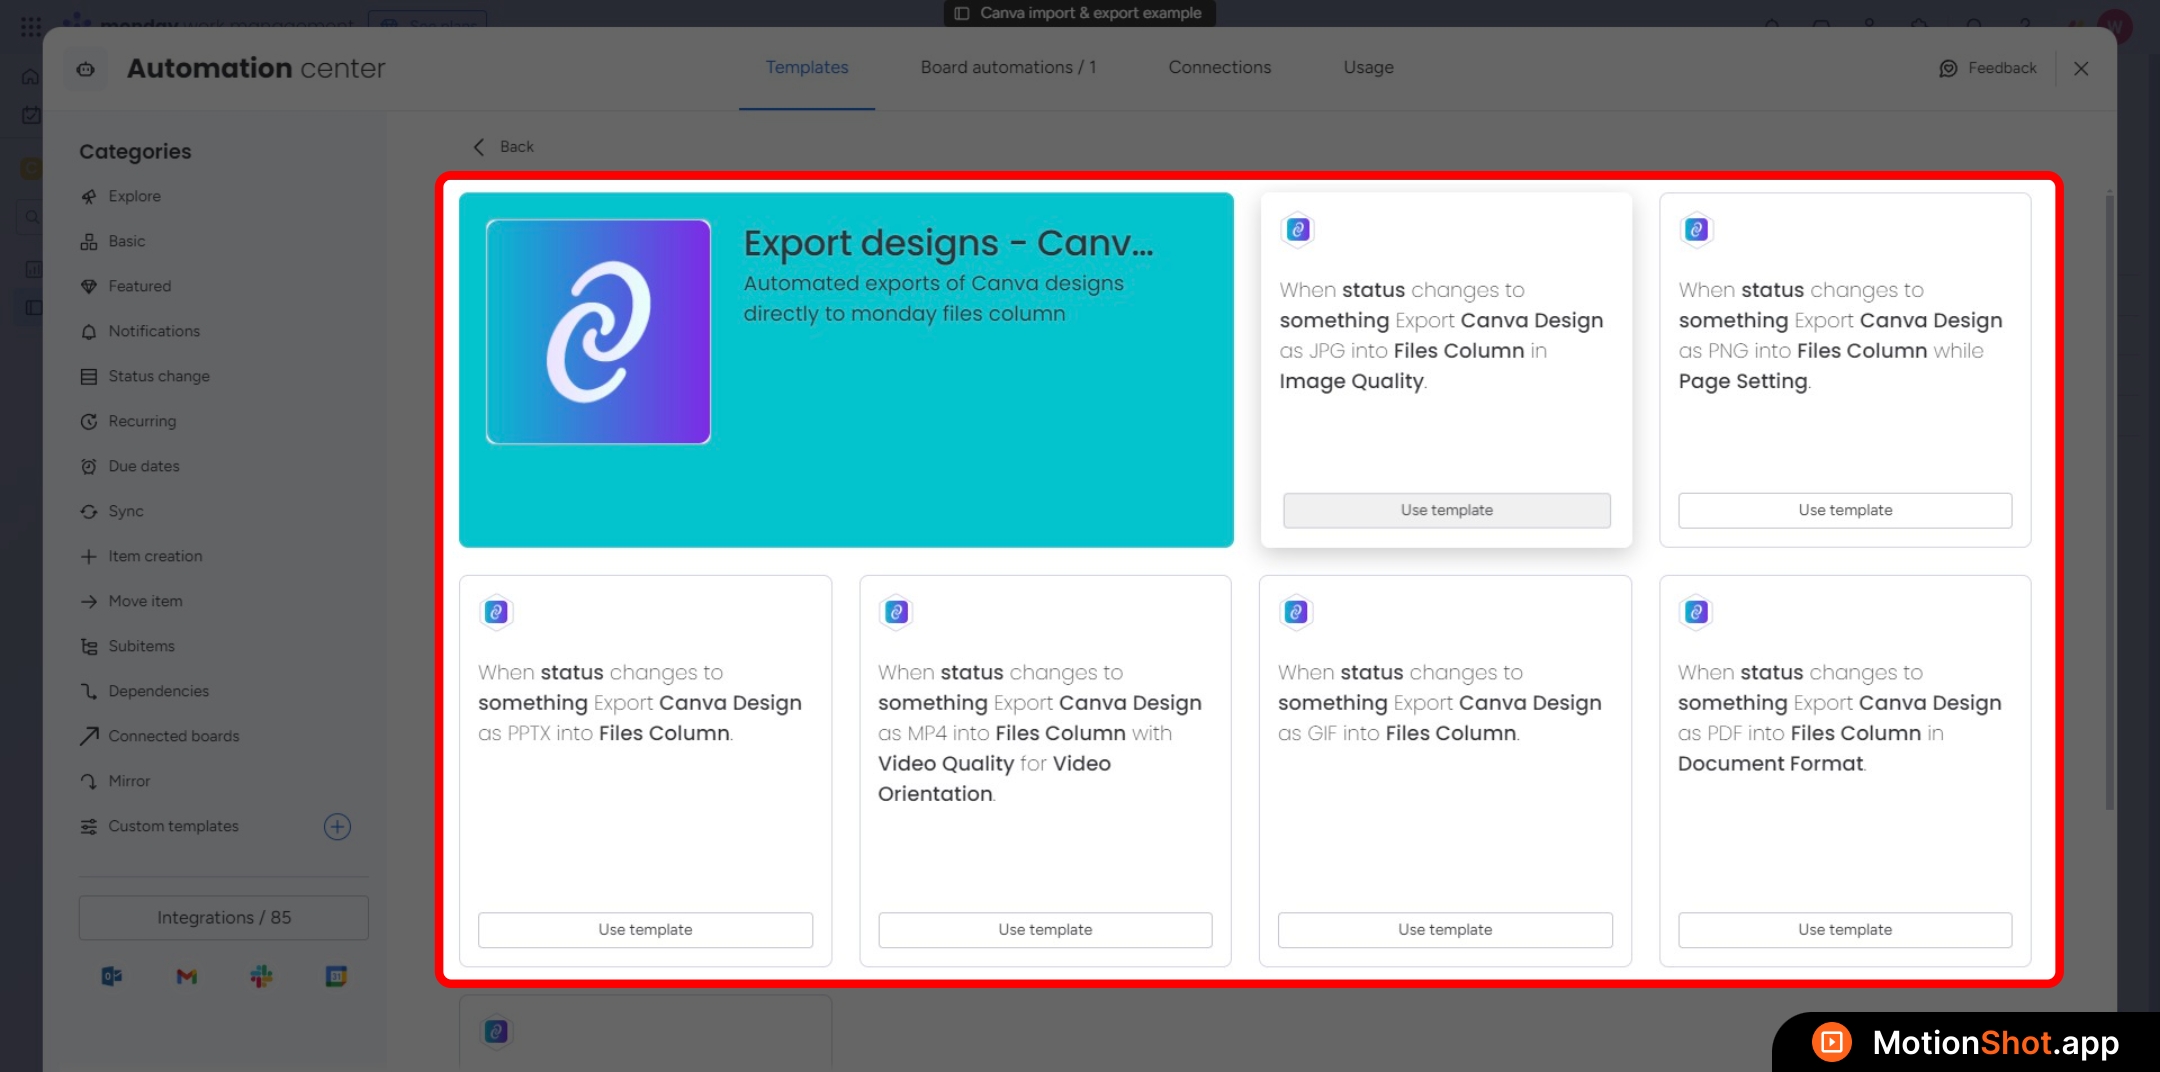Click the Outlook integration icon
2160x1072 pixels.
(x=111, y=976)
